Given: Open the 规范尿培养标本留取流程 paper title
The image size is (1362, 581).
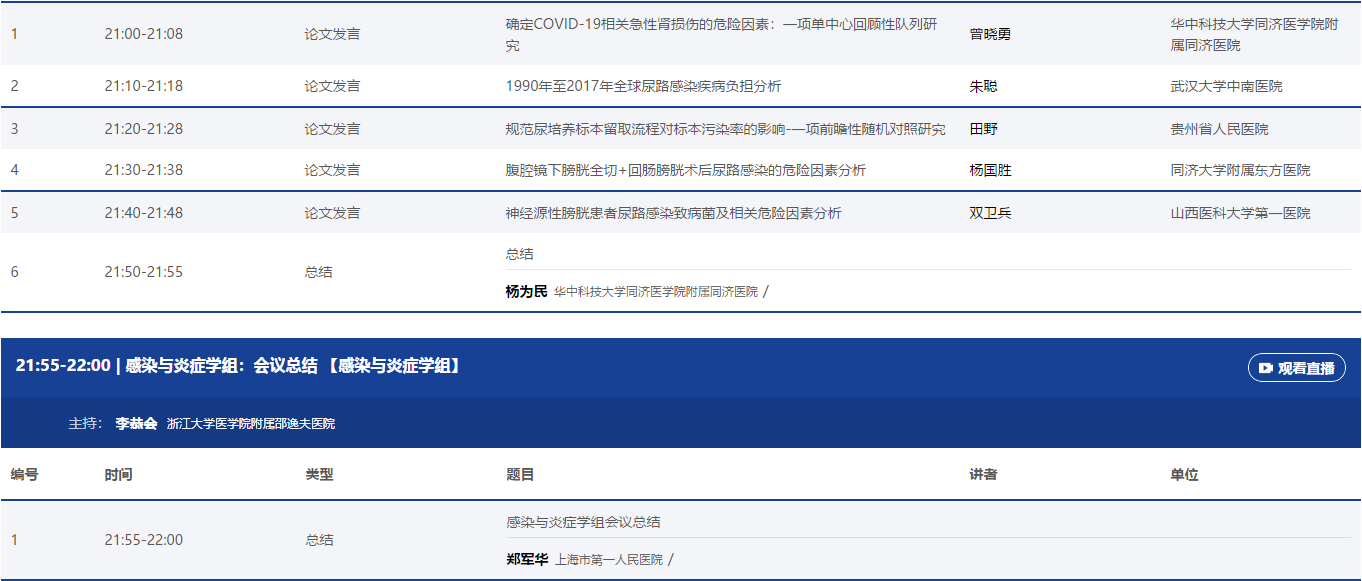Looking at the screenshot, I should pyautogui.click(x=725, y=129).
